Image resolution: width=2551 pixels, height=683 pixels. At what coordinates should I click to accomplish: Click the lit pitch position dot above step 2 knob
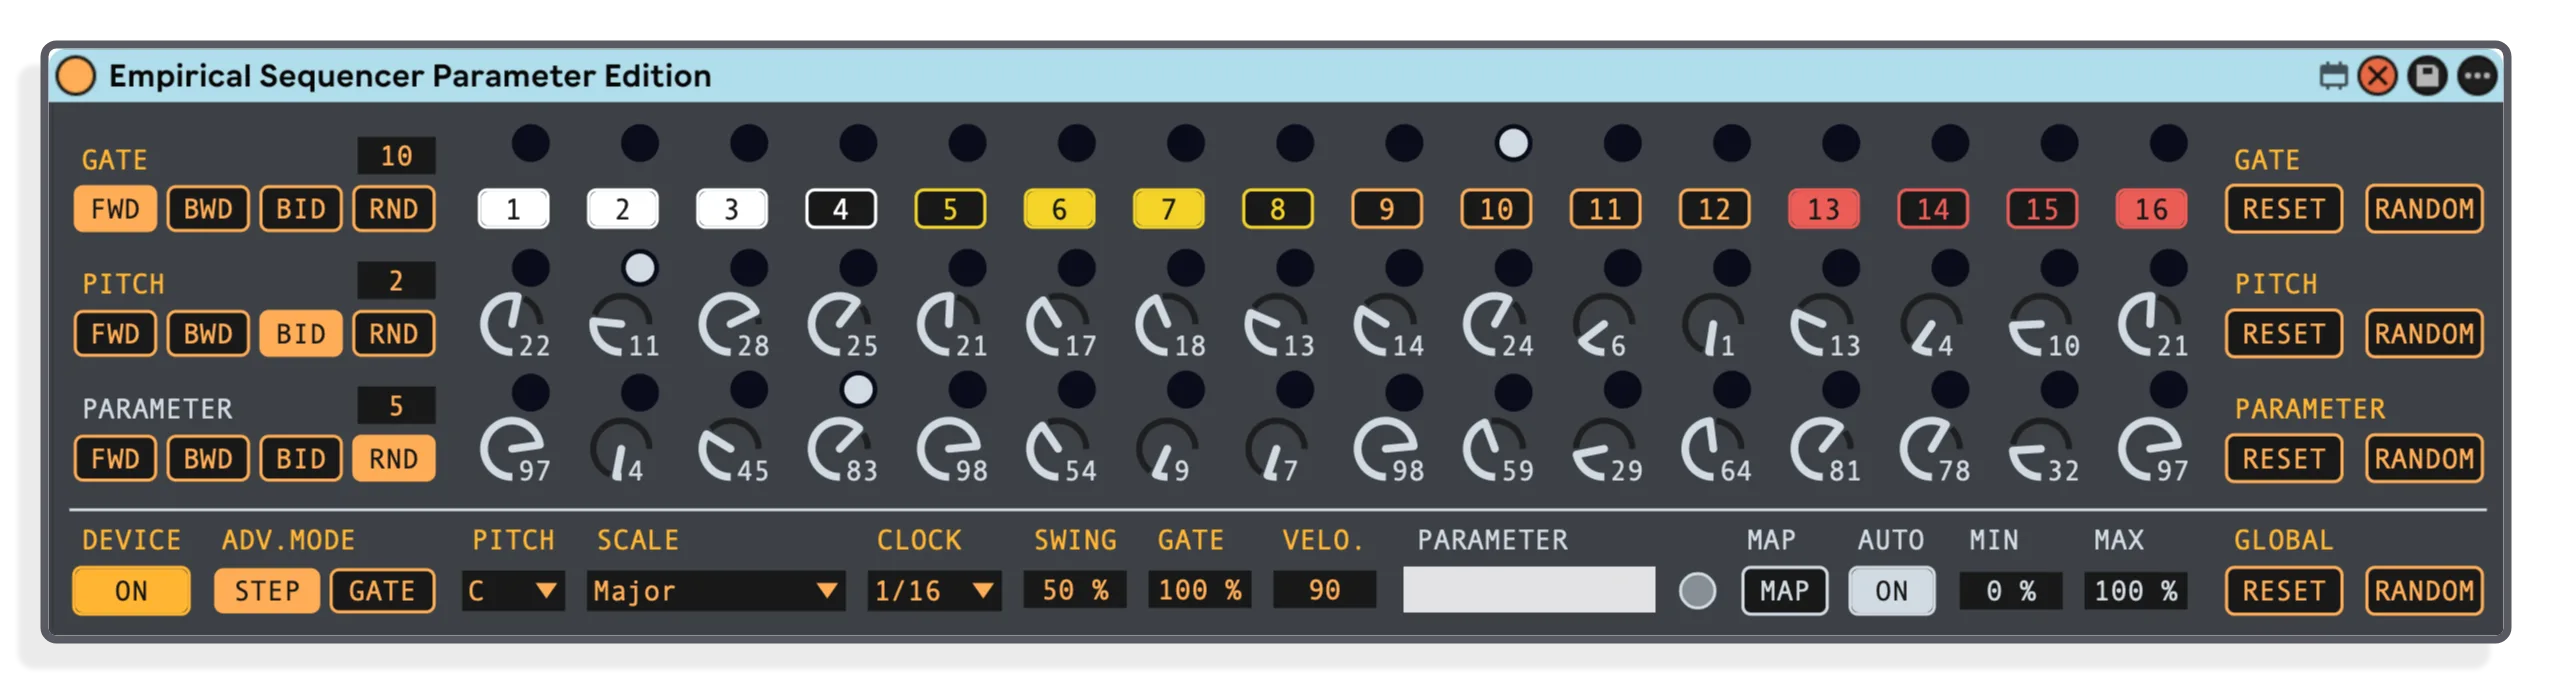[x=639, y=267]
